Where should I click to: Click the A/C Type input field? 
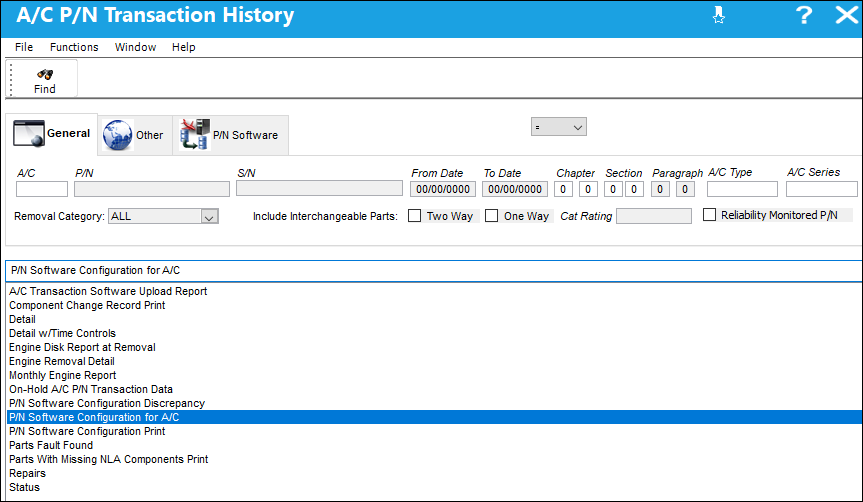742,189
